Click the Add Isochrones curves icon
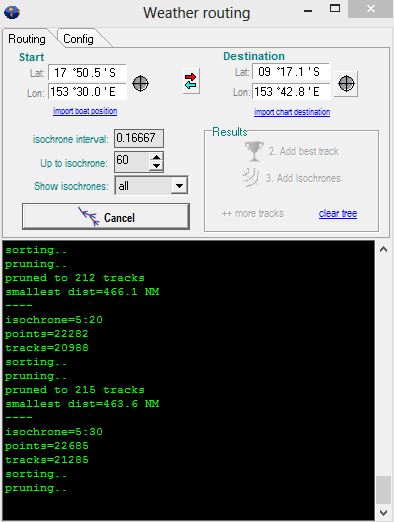 251,177
